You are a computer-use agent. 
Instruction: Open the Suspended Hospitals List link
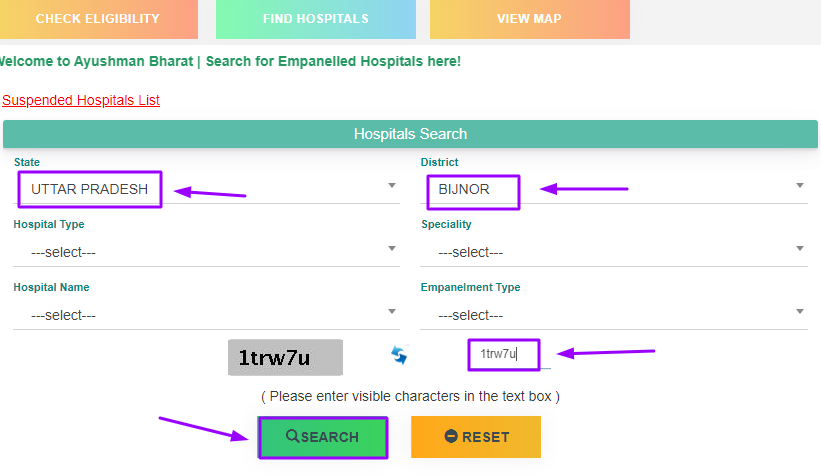click(81, 100)
